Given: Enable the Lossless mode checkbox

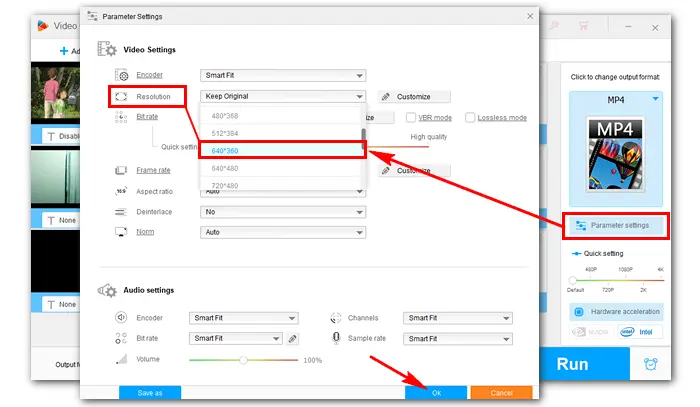Looking at the screenshot, I should 470,117.
